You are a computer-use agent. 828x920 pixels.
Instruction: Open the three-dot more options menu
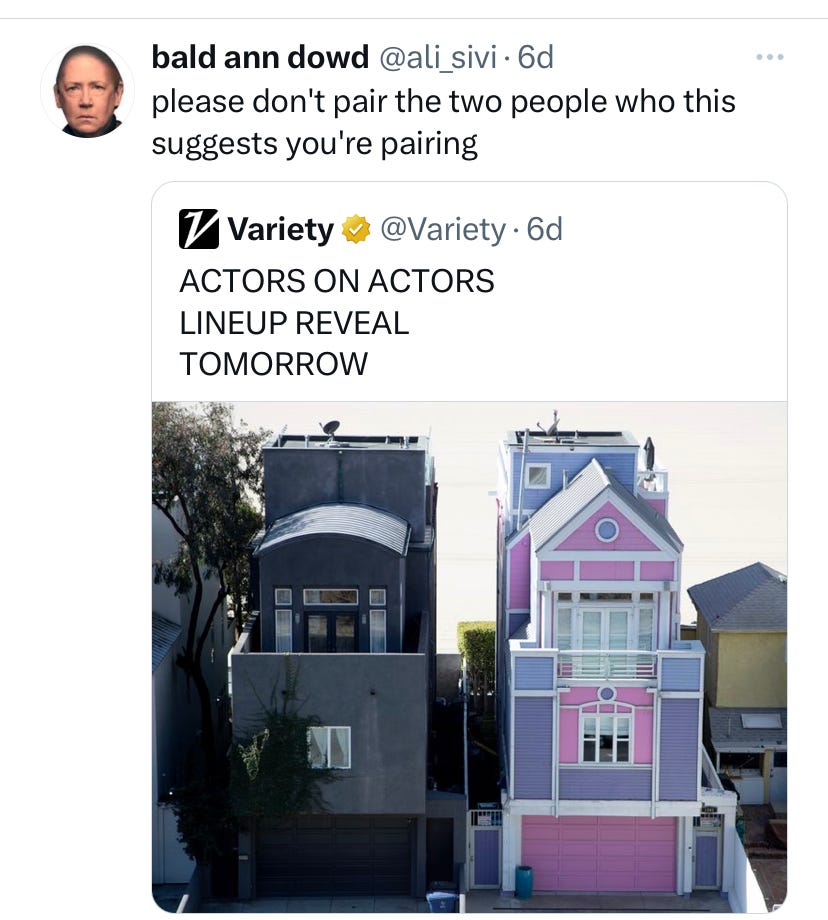(769, 57)
